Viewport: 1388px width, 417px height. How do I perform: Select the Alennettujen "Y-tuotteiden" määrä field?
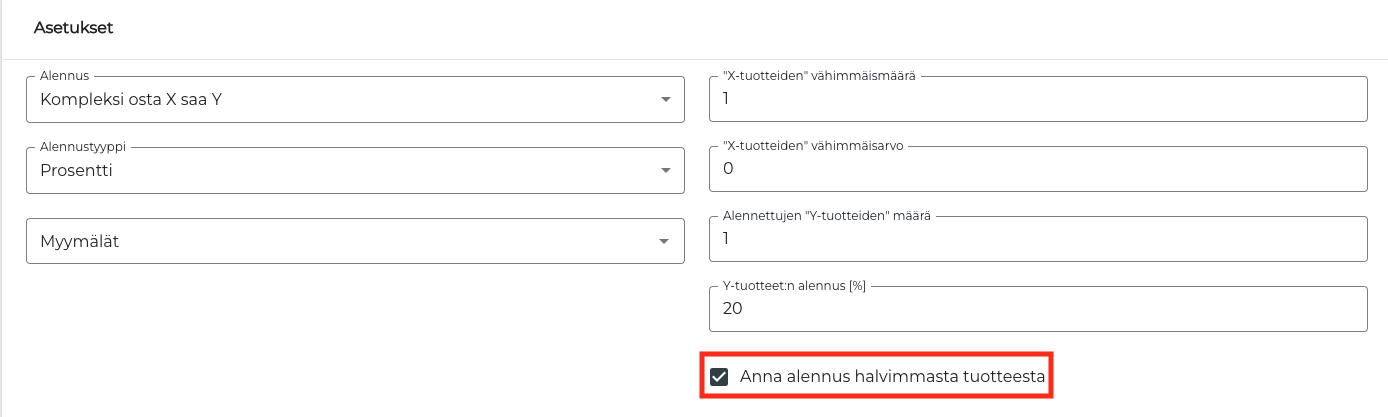(1036, 240)
